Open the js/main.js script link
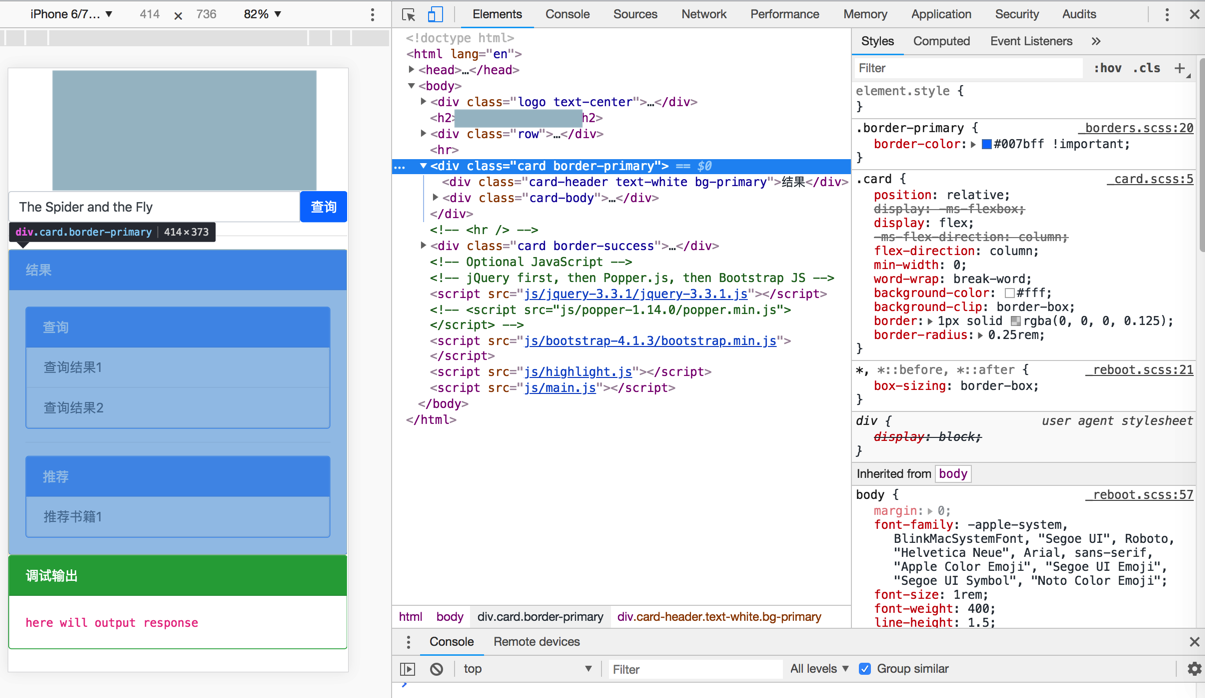The width and height of the screenshot is (1205, 698). tap(559, 388)
